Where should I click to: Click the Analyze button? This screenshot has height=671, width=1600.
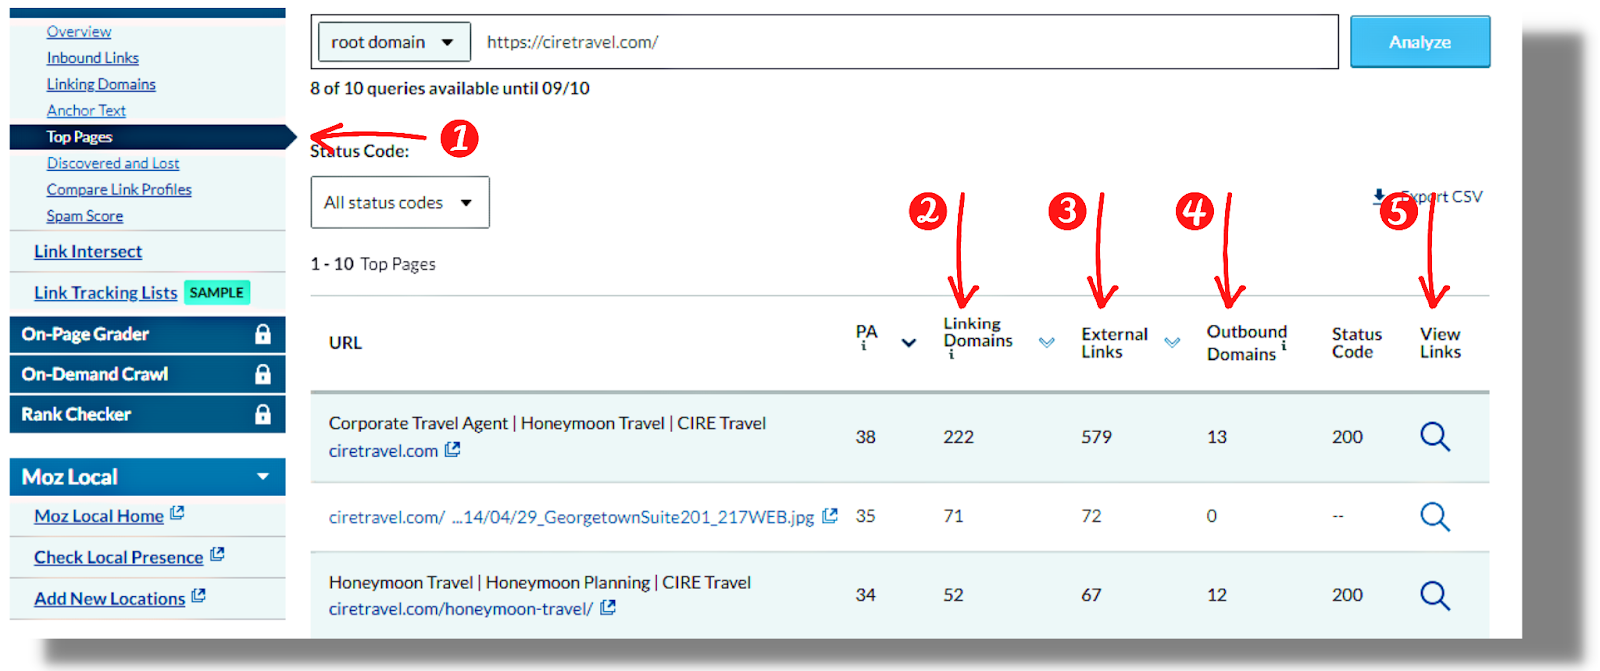(1420, 42)
